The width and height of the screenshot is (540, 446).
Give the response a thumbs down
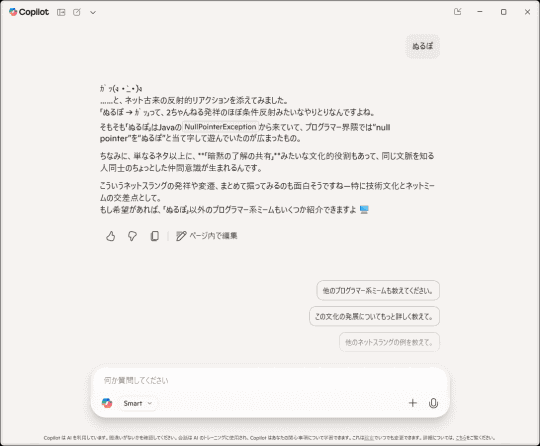(x=132, y=236)
